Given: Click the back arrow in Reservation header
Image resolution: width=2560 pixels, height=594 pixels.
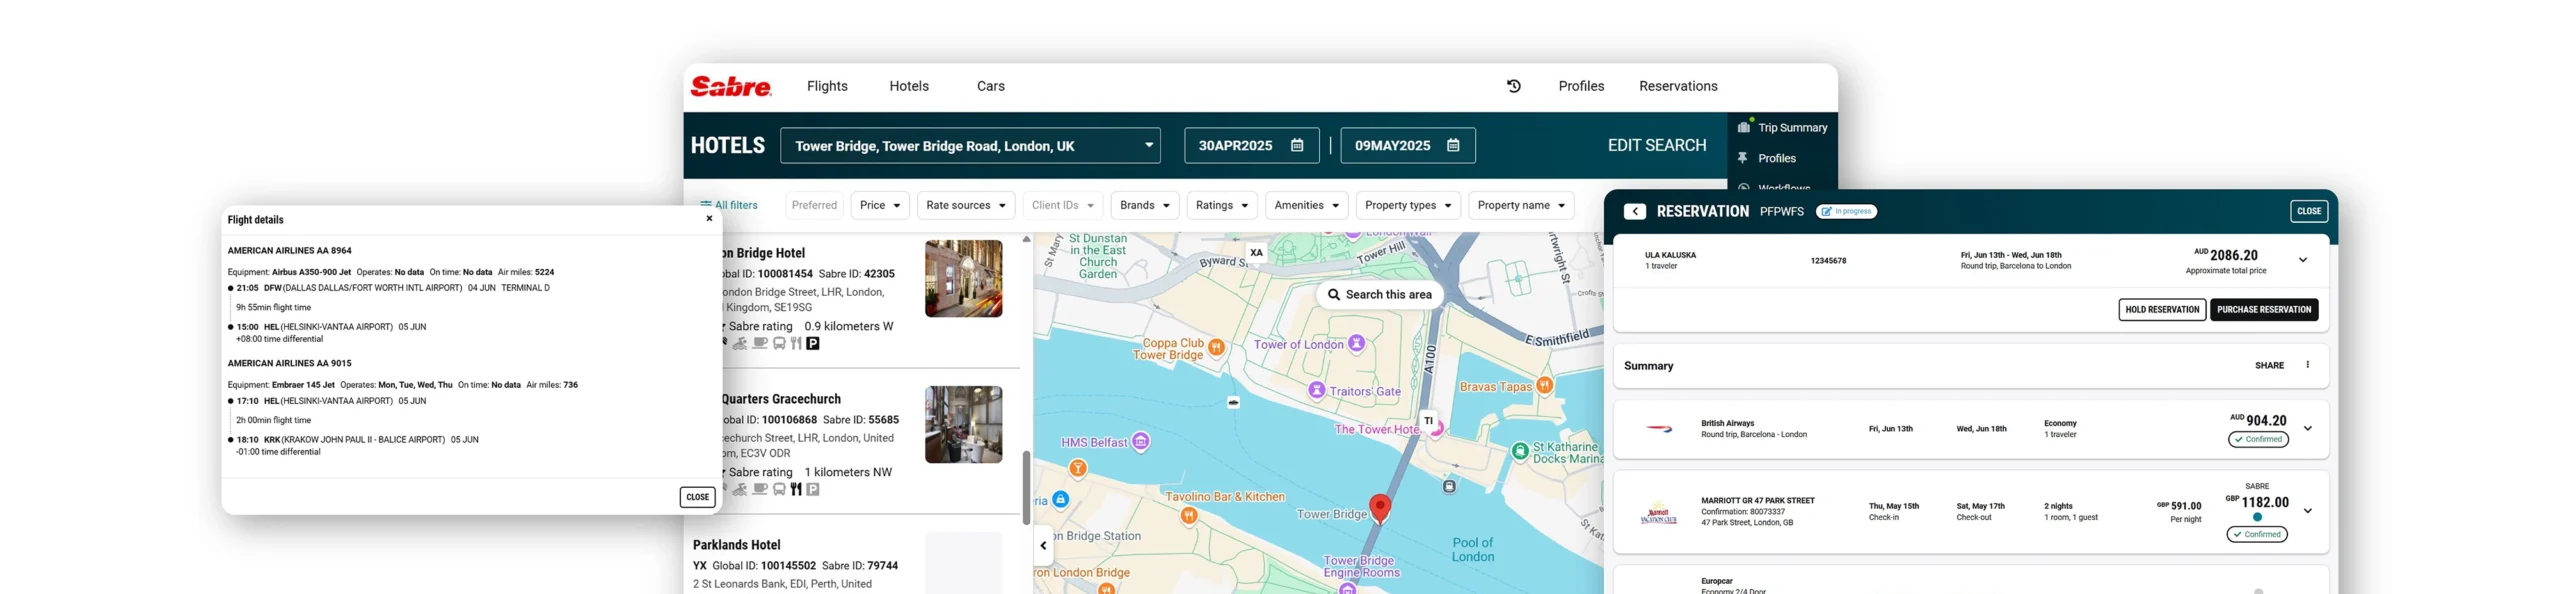Looking at the screenshot, I should coord(1634,211).
